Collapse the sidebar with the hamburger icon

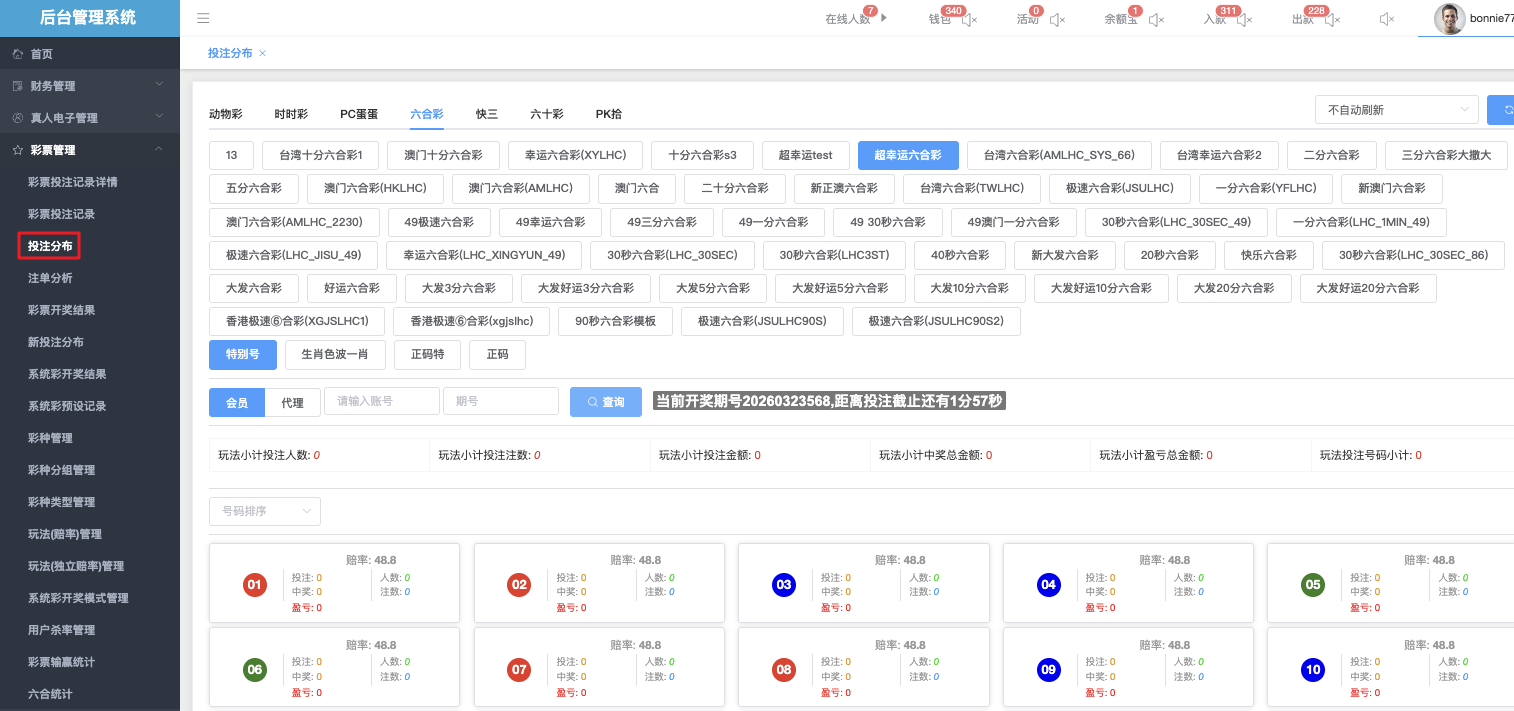pyautogui.click(x=203, y=18)
